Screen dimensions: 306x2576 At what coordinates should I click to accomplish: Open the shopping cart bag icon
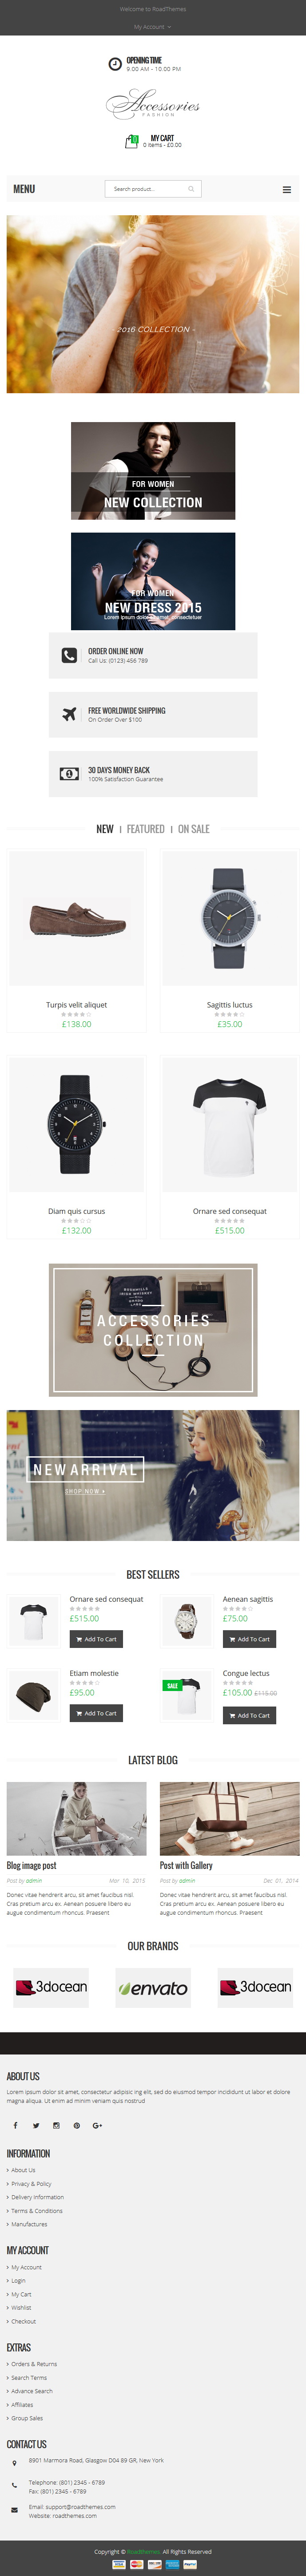(131, 142)
